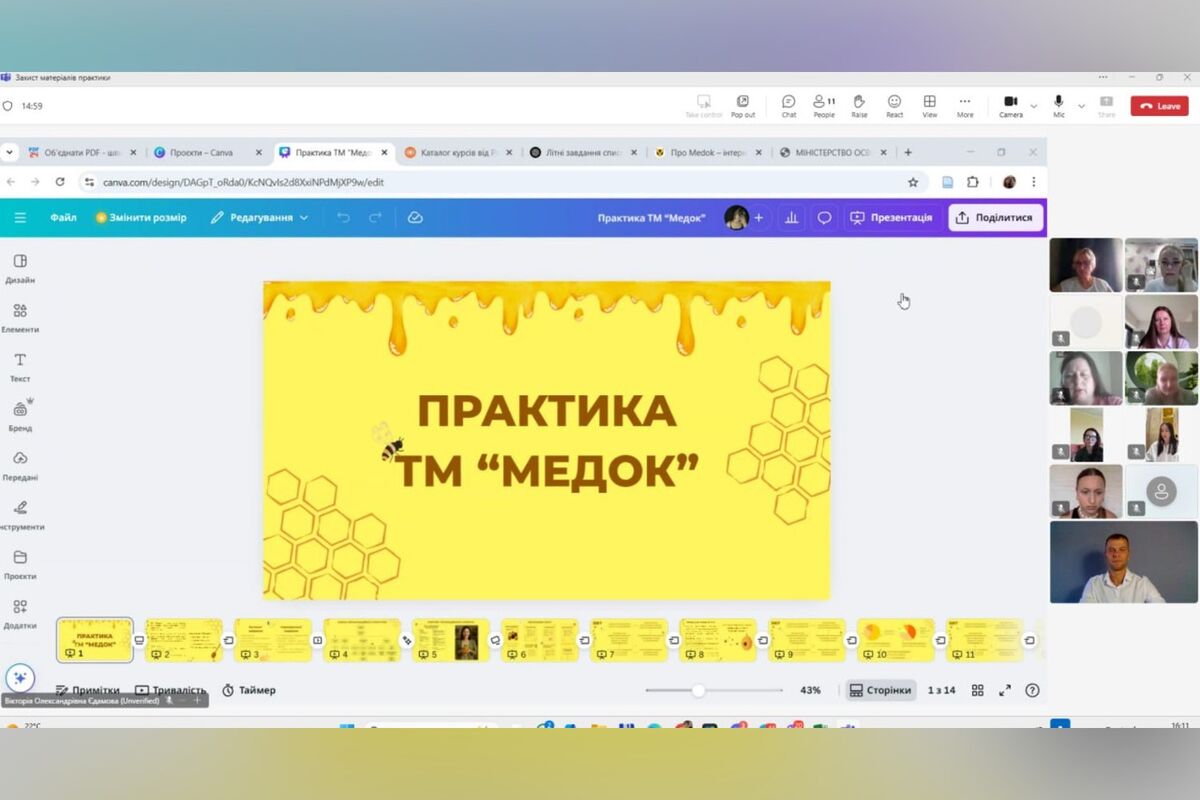Open the Елементи panel in sidebar
Image resolution: width=1200 pixels, height=800 pixels.
tap(20, 317)
